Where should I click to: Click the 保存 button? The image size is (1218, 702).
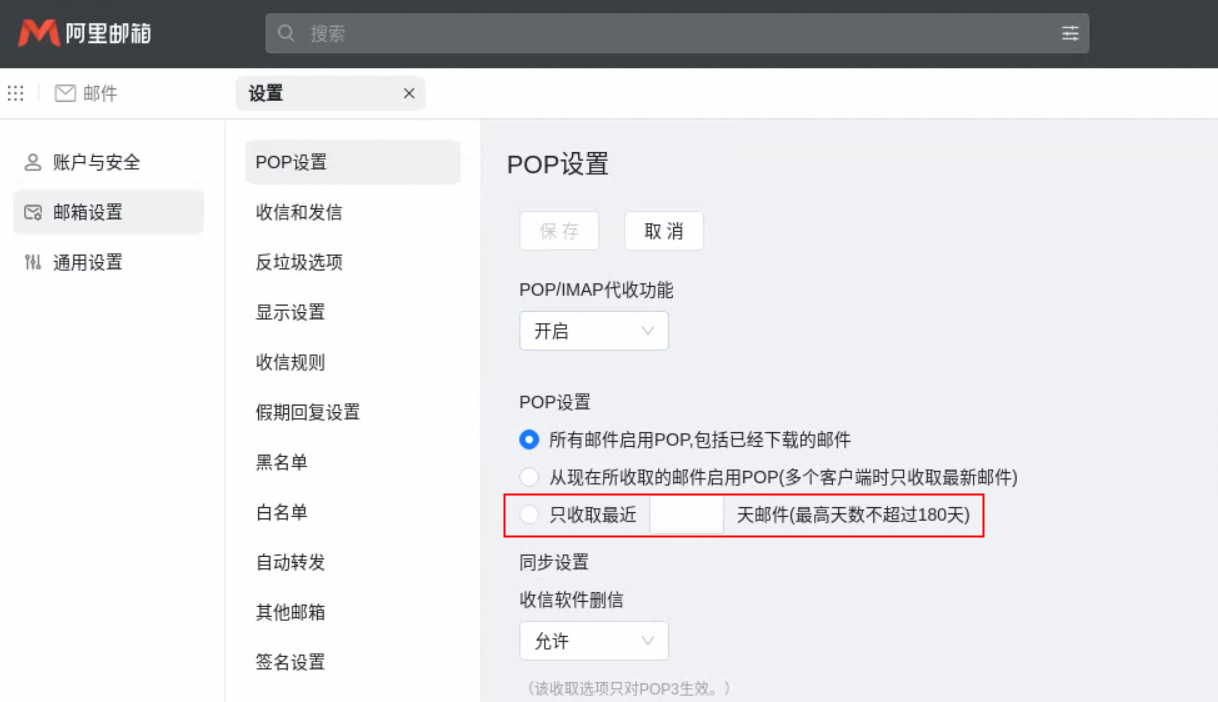(559, 231)
